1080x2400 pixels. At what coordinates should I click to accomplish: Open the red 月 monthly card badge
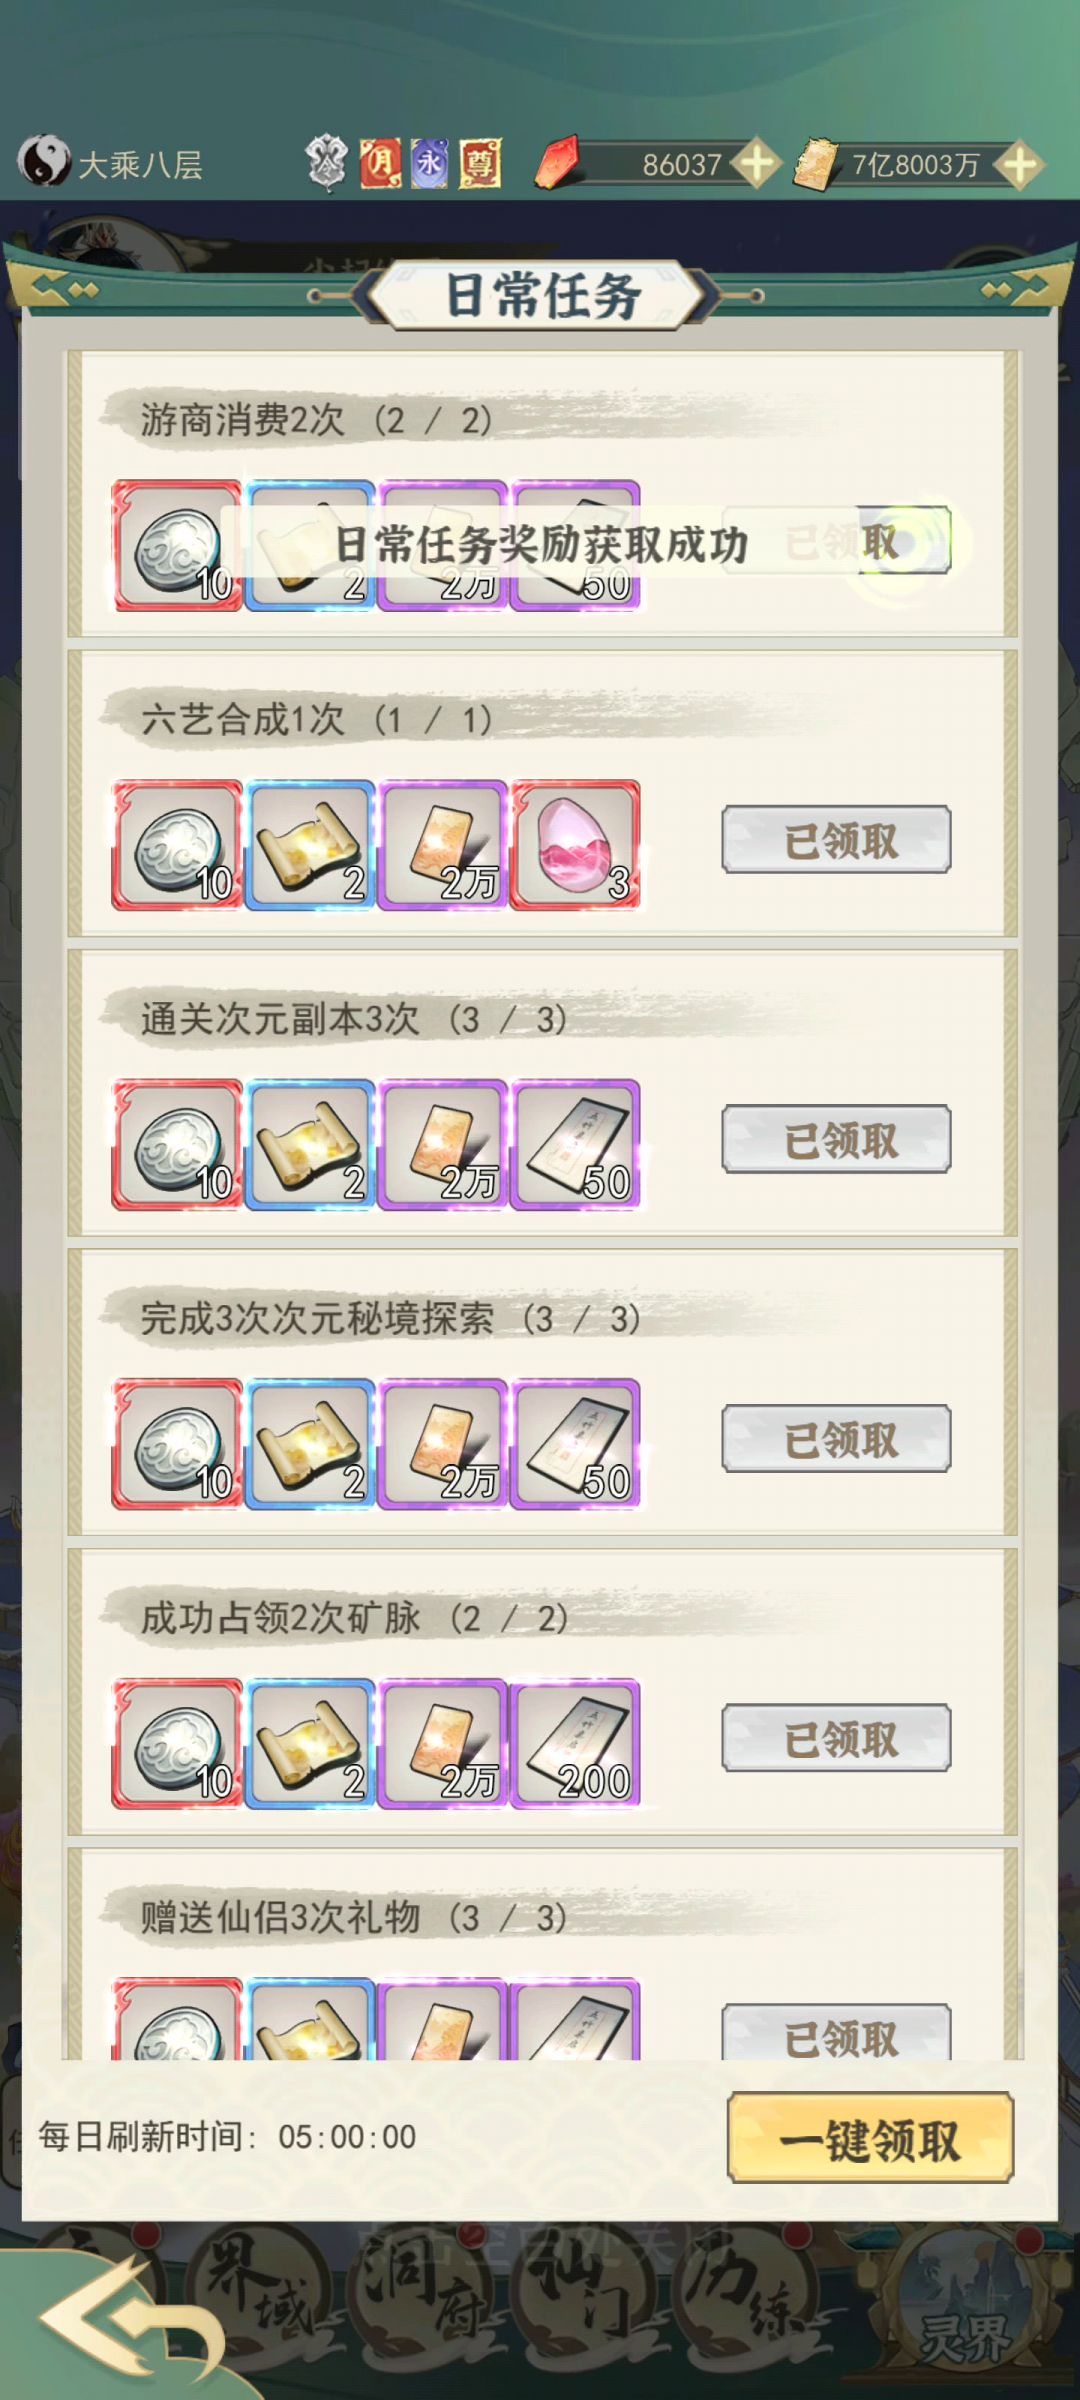(x=380, y=163)
